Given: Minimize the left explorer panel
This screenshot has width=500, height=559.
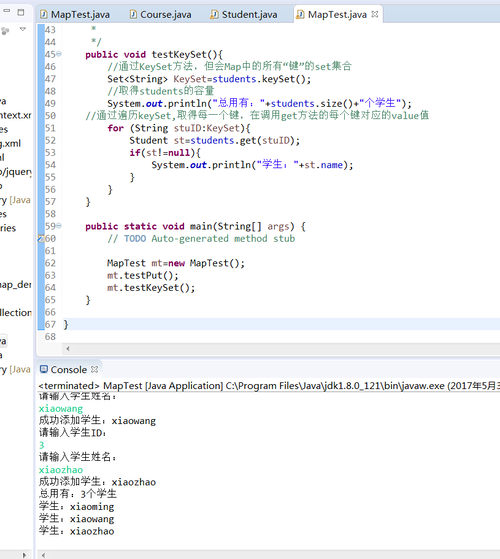Looking at the screenshot, I should tap(6, 11).
